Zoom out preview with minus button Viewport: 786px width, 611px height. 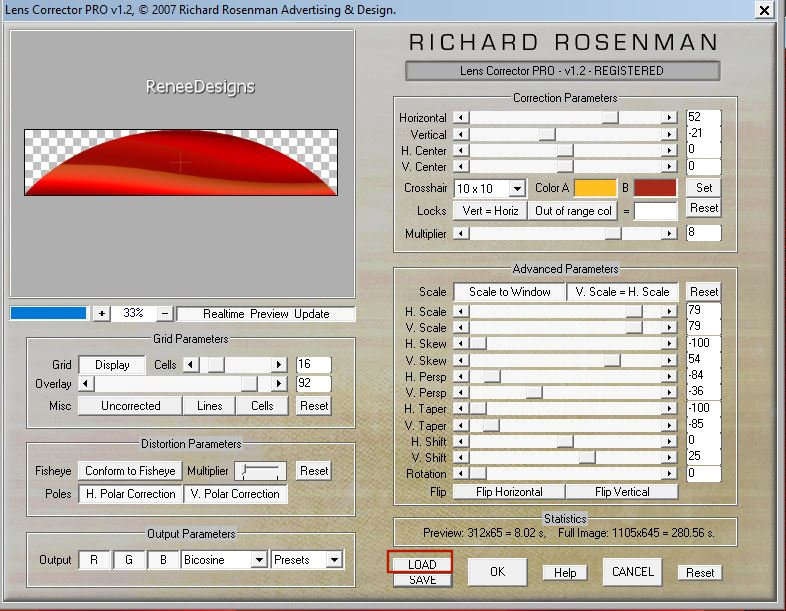[x=165, y=314]
